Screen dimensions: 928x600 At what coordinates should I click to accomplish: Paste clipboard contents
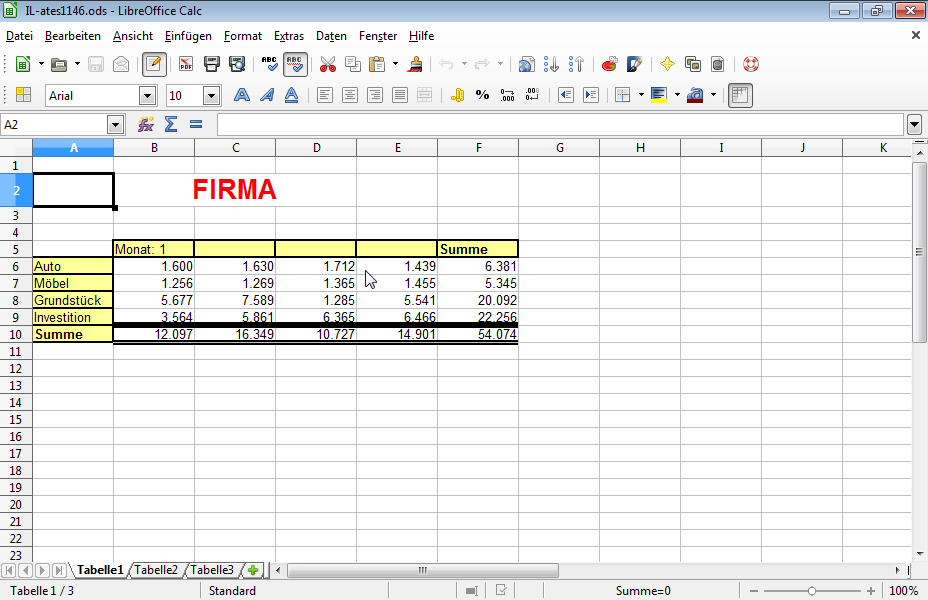(377, 64)
